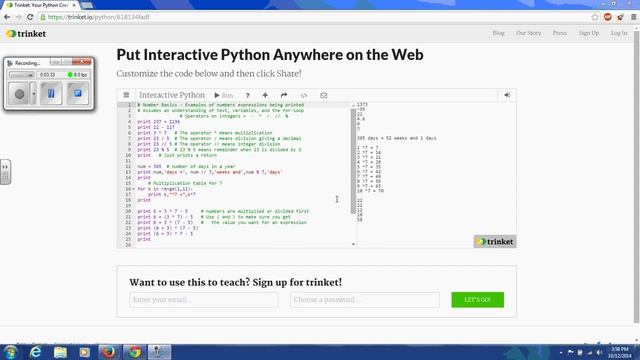Run the Python code

pyautogui.click(x=224, y=95)
